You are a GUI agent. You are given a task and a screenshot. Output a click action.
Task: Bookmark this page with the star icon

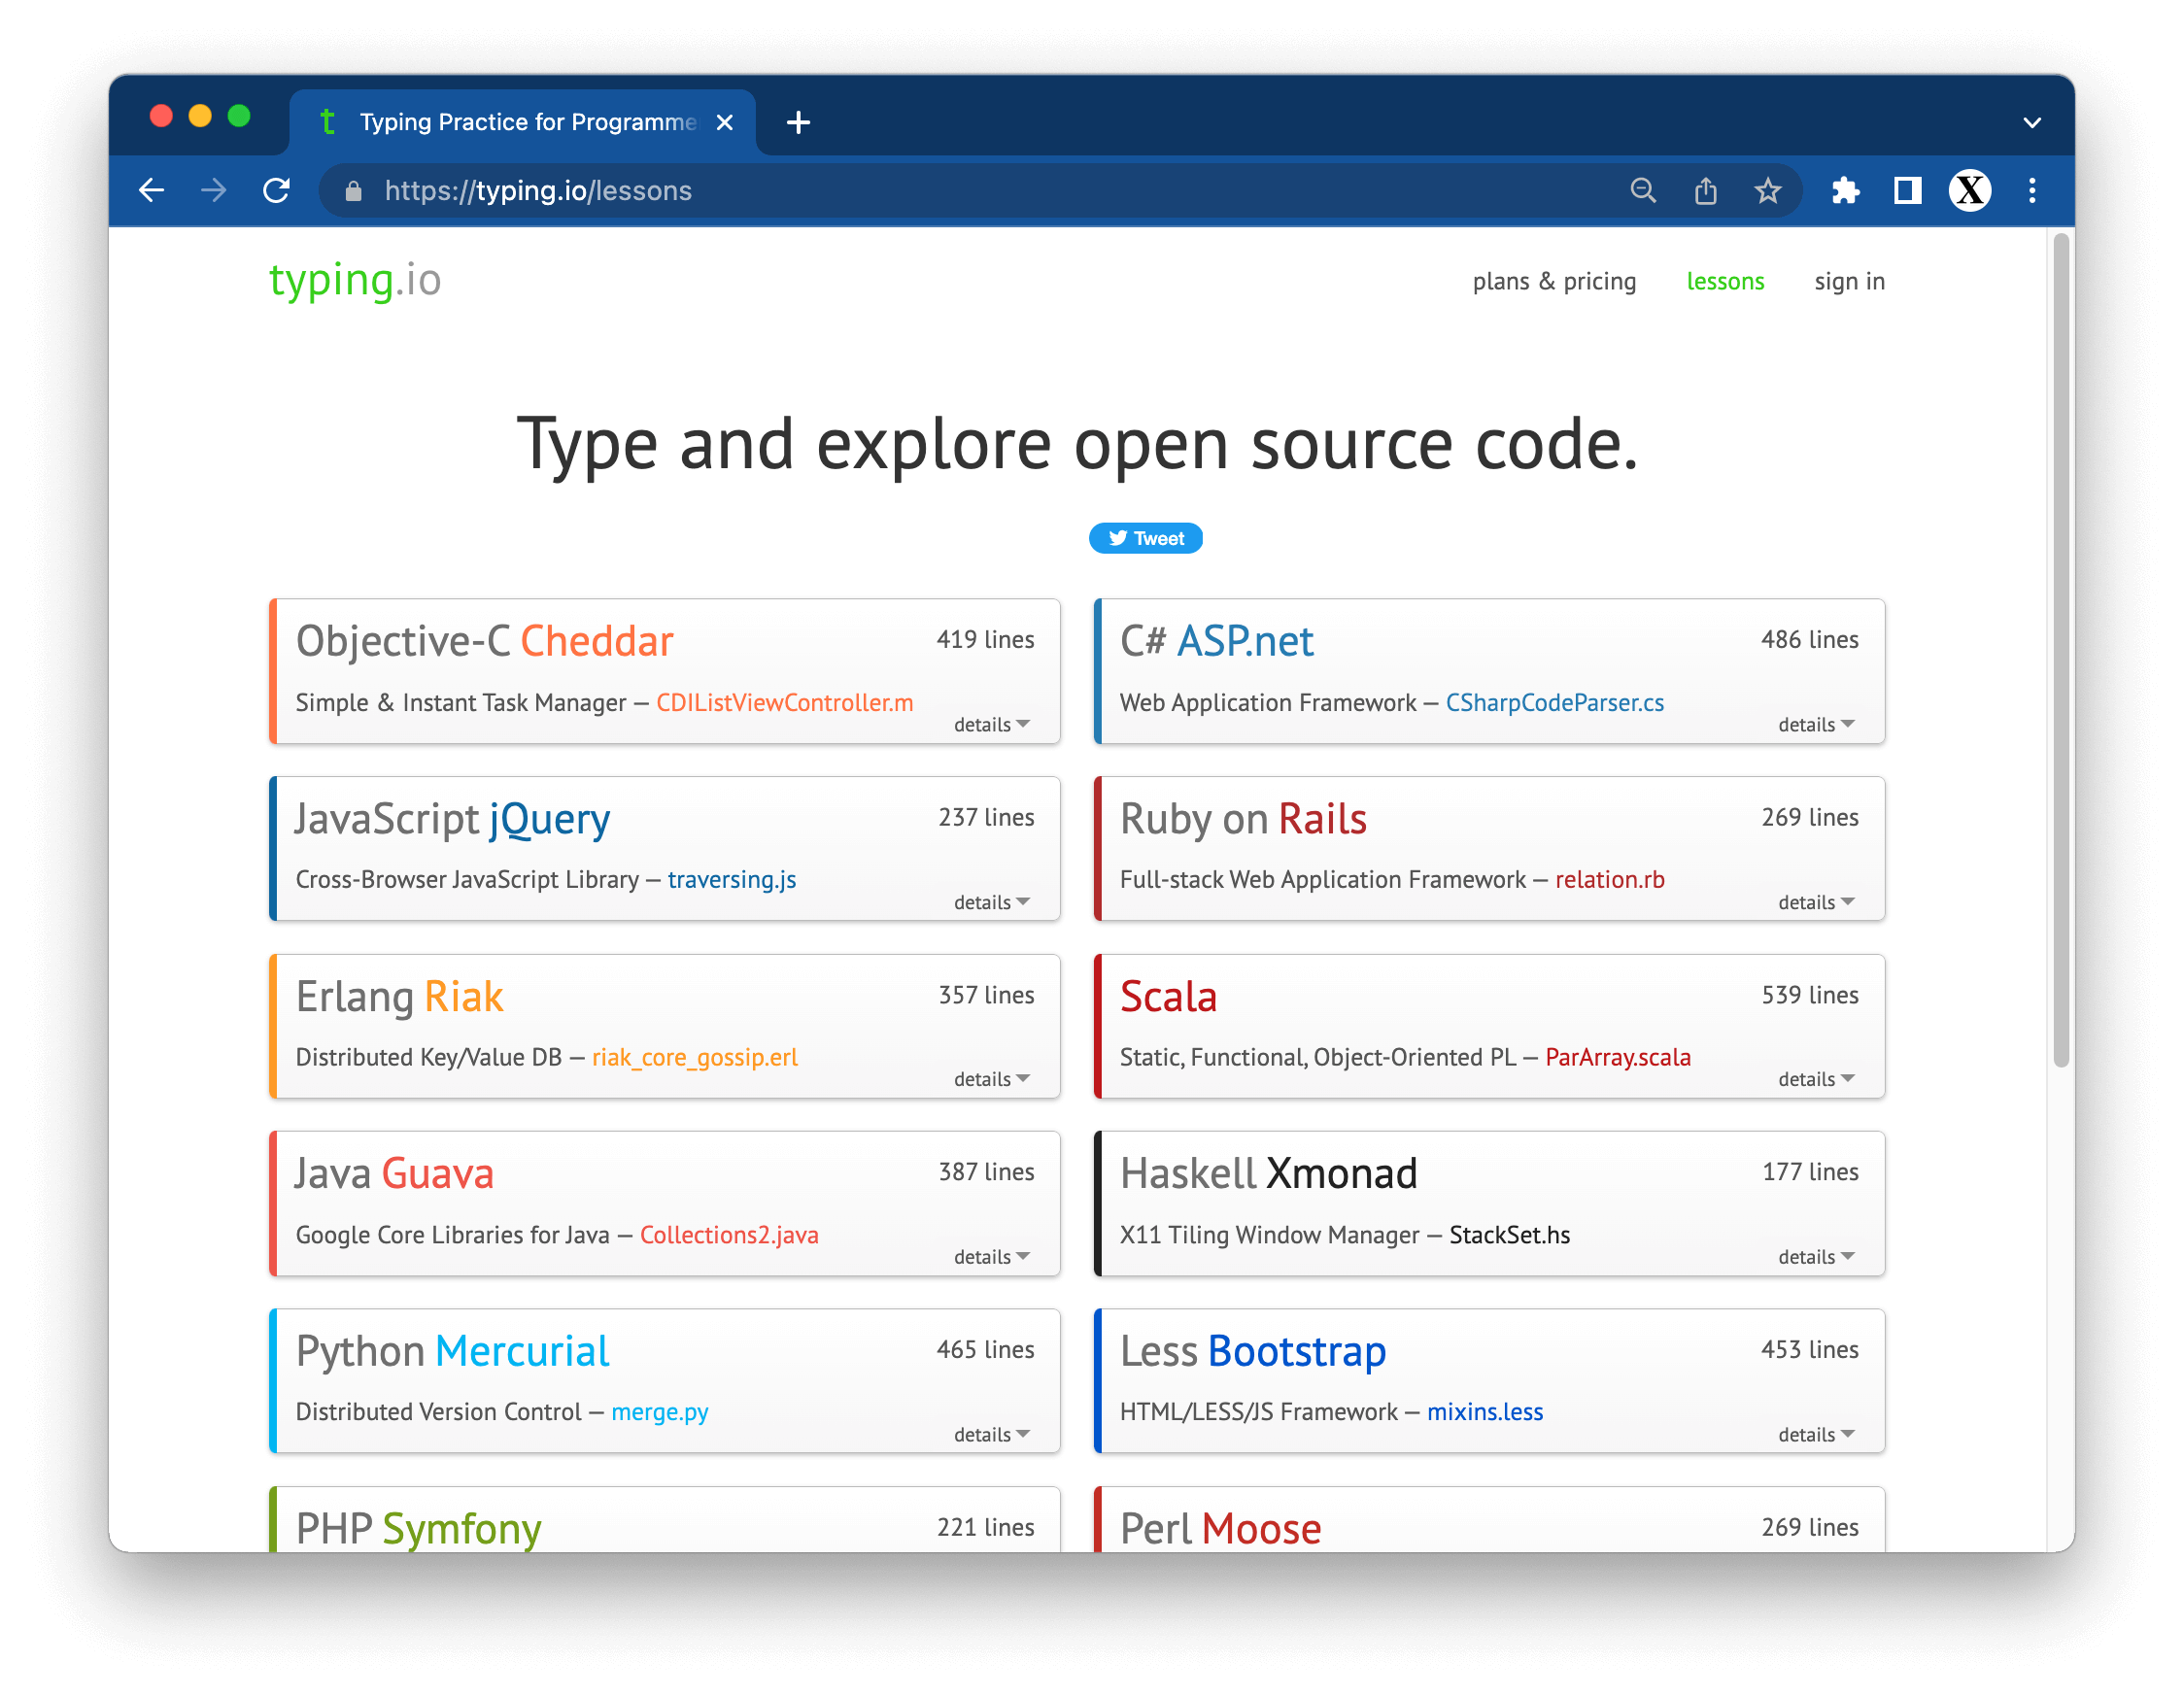tap(1767, 190)
